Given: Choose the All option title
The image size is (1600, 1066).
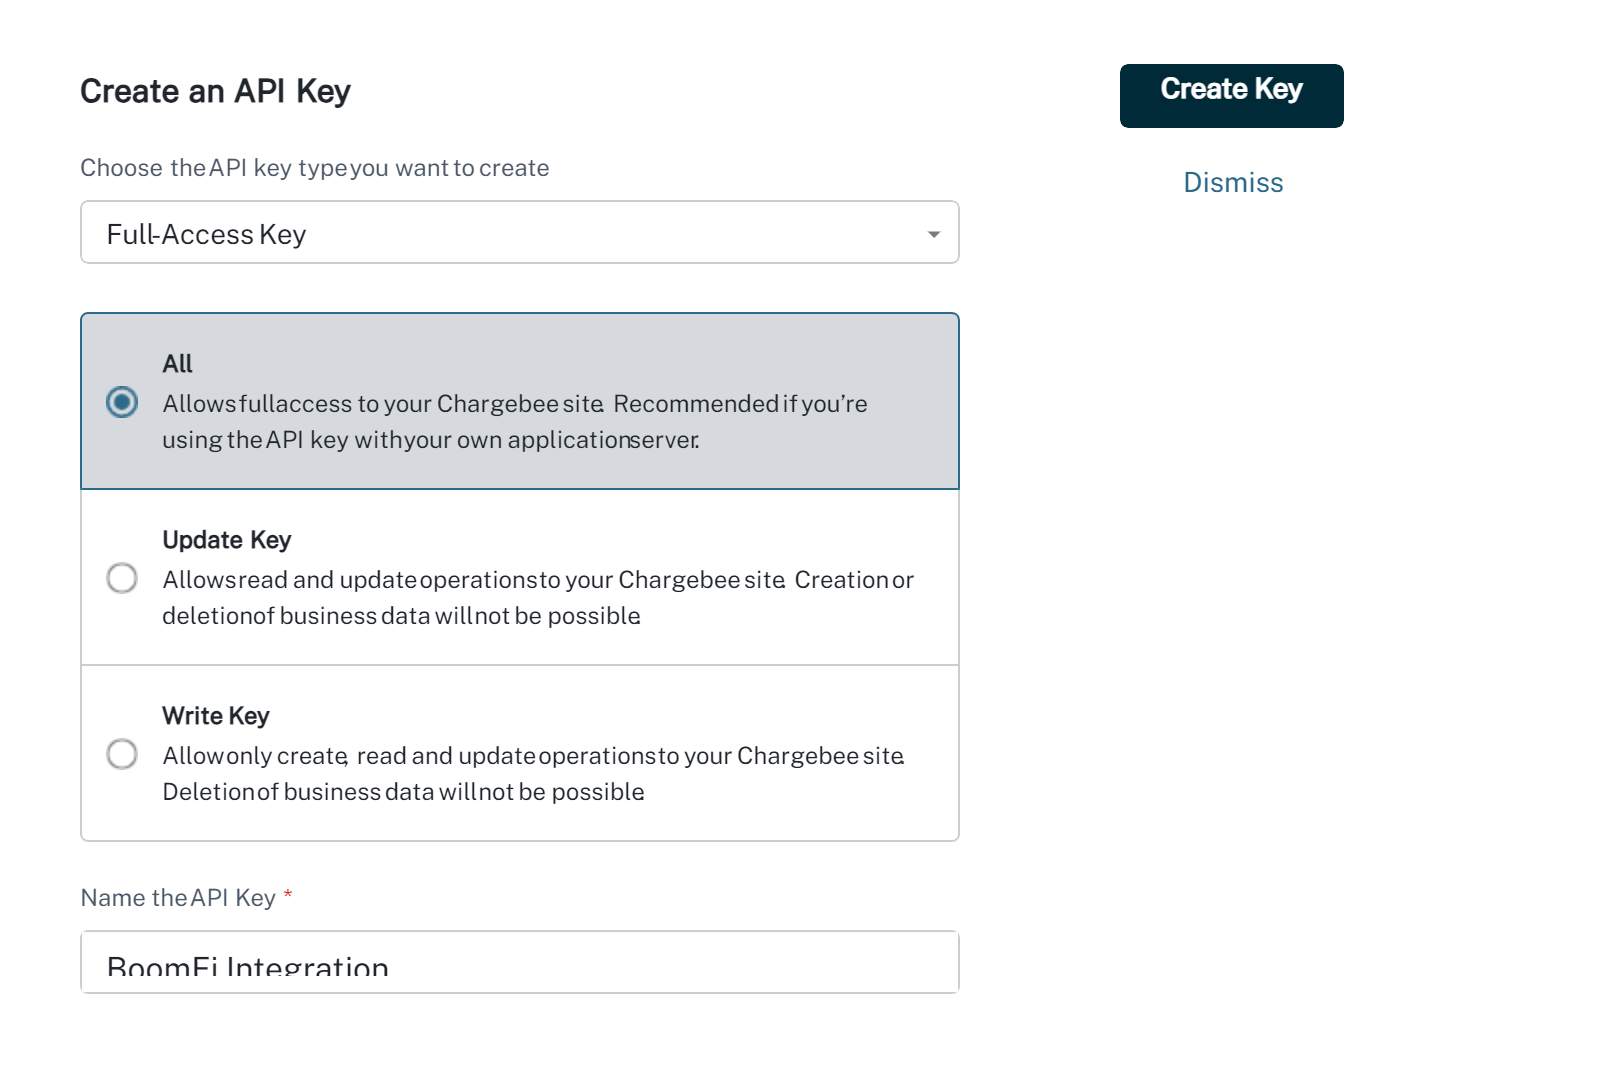Looking at the screenshot, I should [177, 363].
